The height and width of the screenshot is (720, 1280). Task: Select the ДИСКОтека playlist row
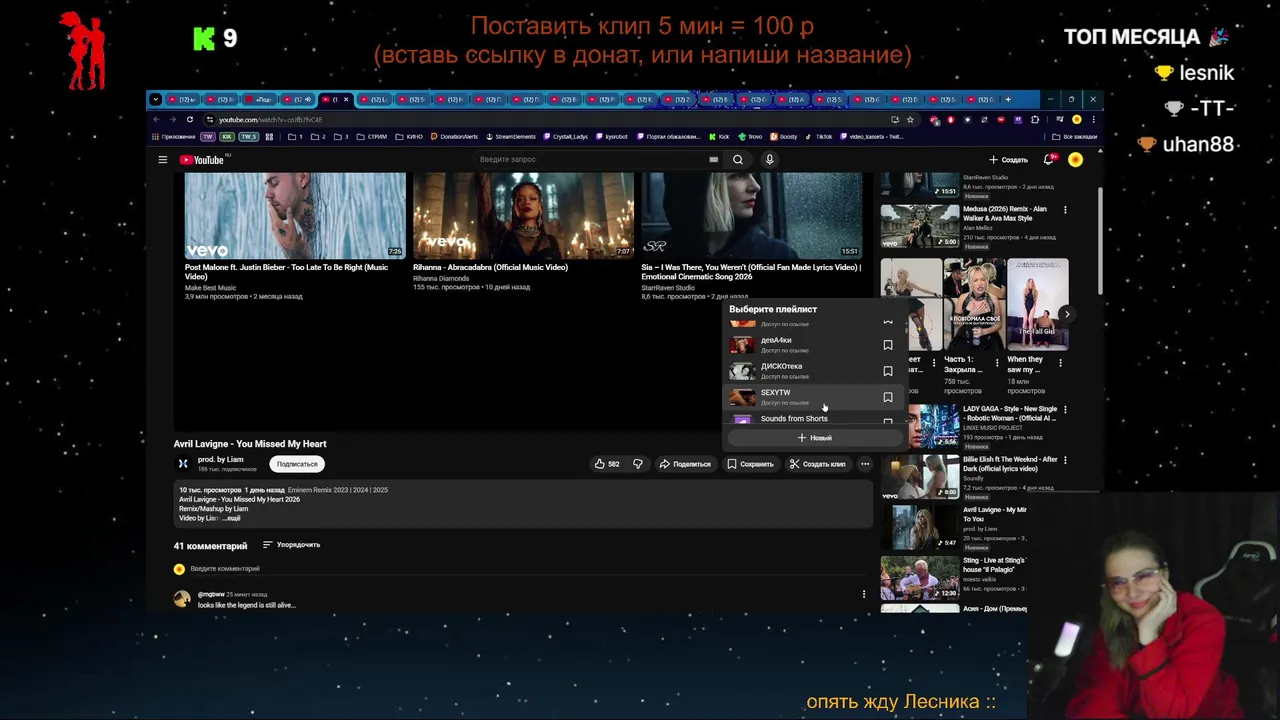(x=814, y=371)
